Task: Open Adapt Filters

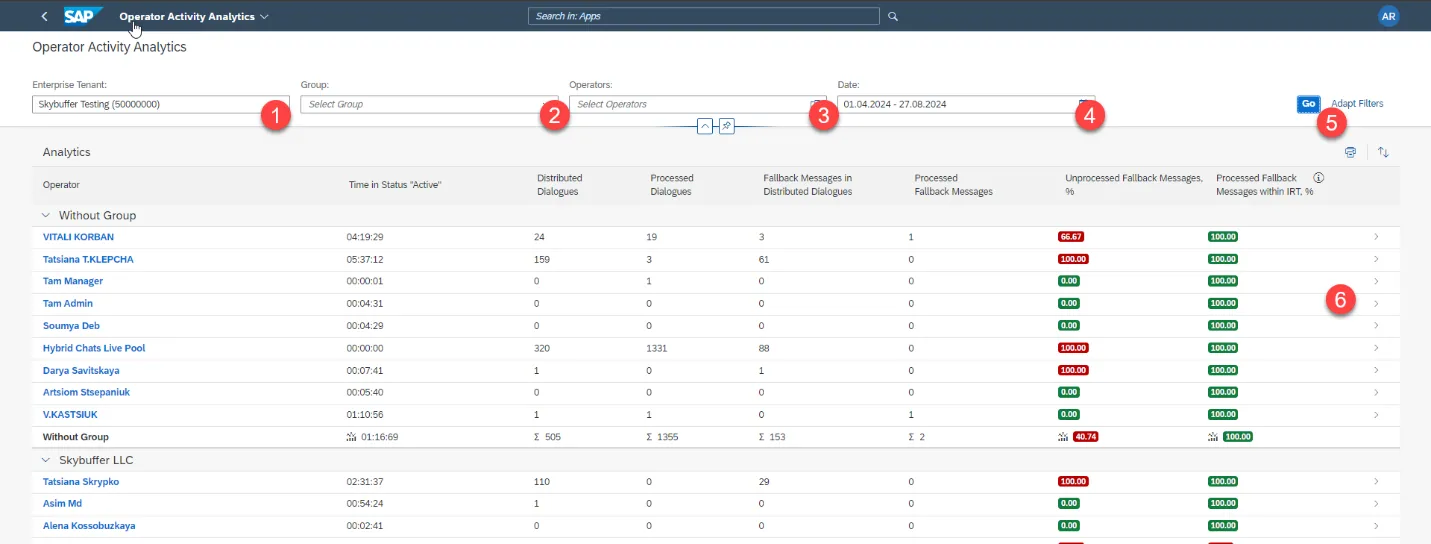Action: 1357,104
